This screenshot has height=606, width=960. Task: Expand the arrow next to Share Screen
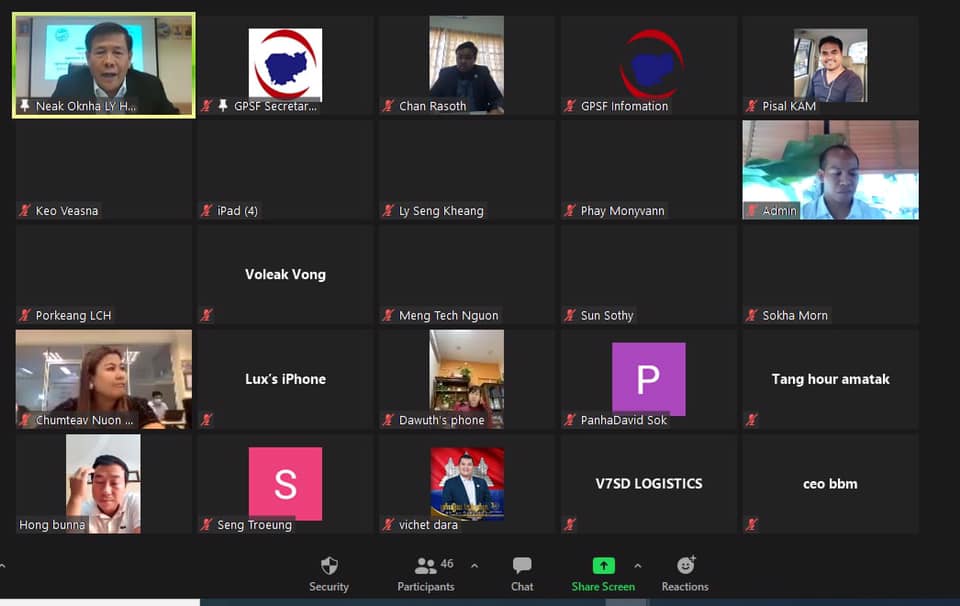637,566
